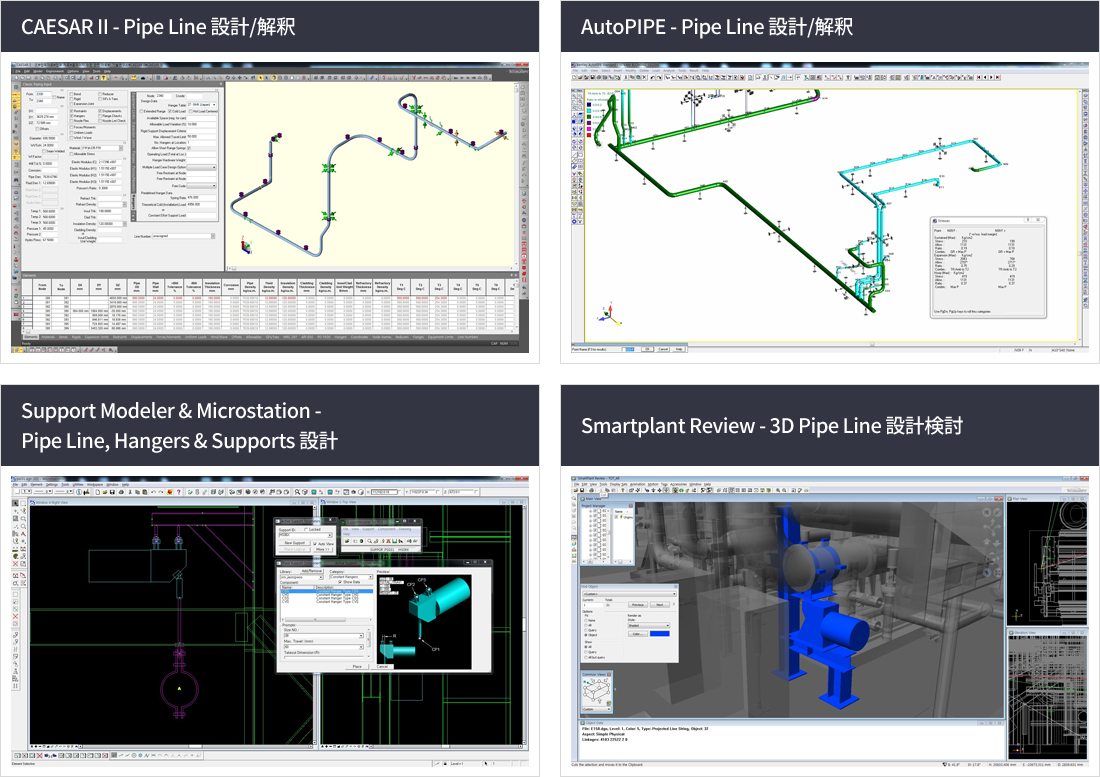Click Open icon in SmartPlant Review toolbar

[x=576, y=490]
